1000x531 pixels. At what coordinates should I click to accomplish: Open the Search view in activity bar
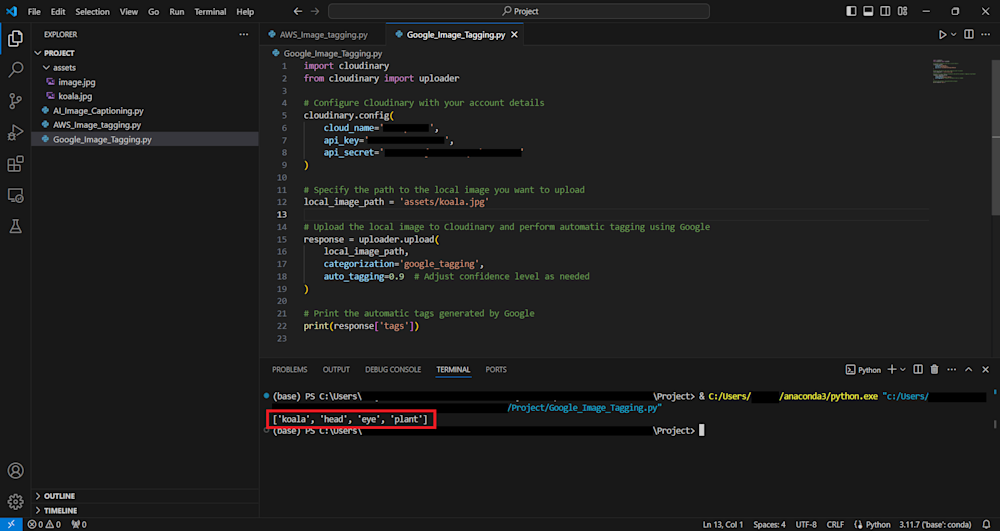pyautogui.click(x=15, y=69)
